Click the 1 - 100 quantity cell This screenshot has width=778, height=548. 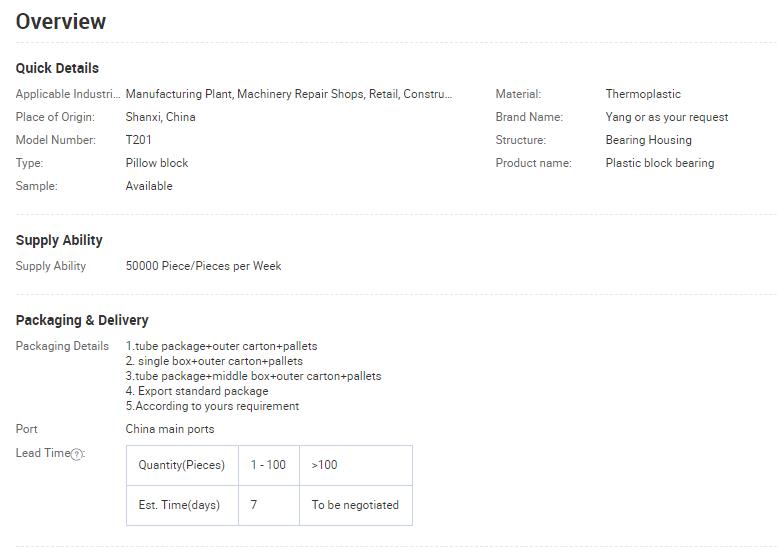[268, 465]
